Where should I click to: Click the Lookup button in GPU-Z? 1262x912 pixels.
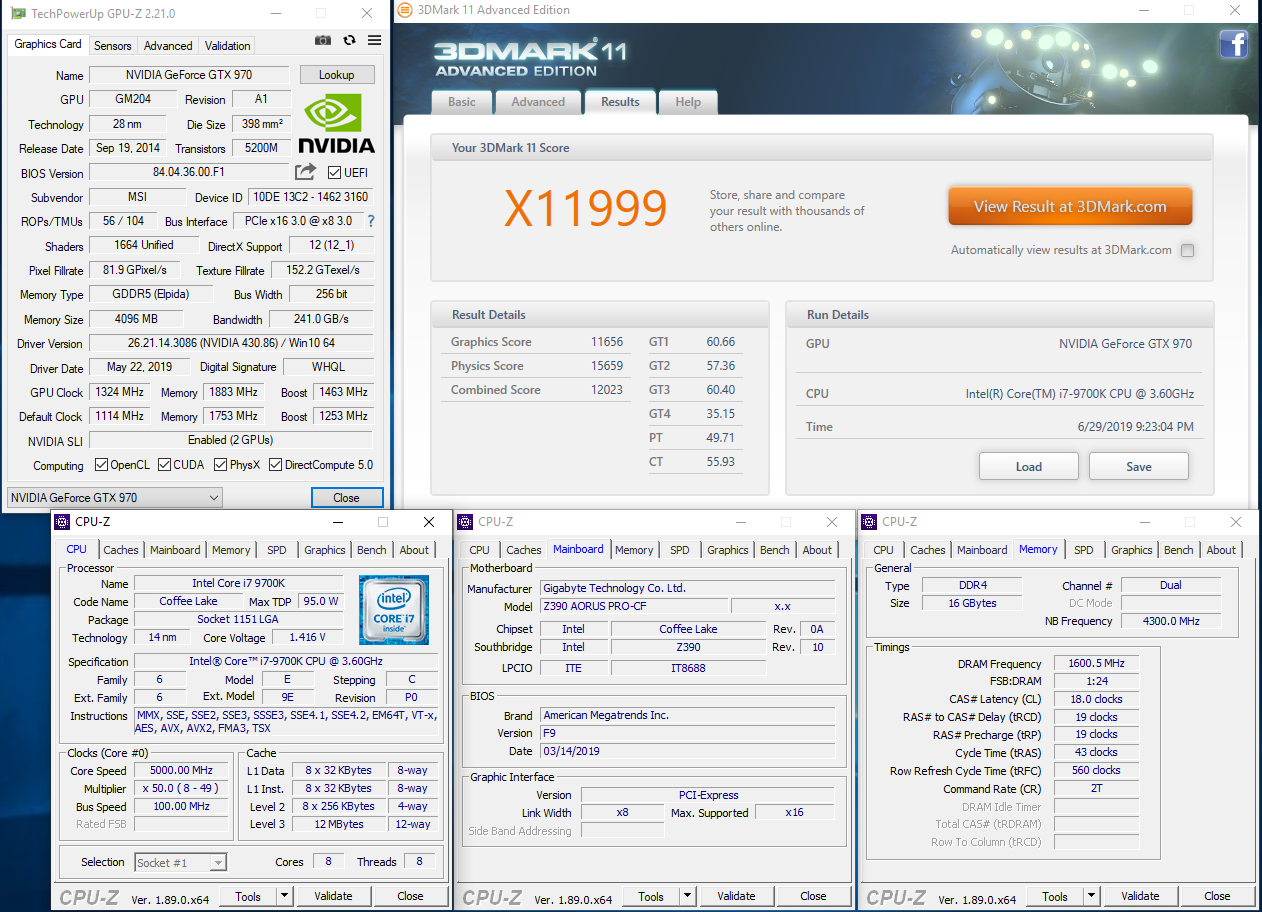click(x=336, y=75)
